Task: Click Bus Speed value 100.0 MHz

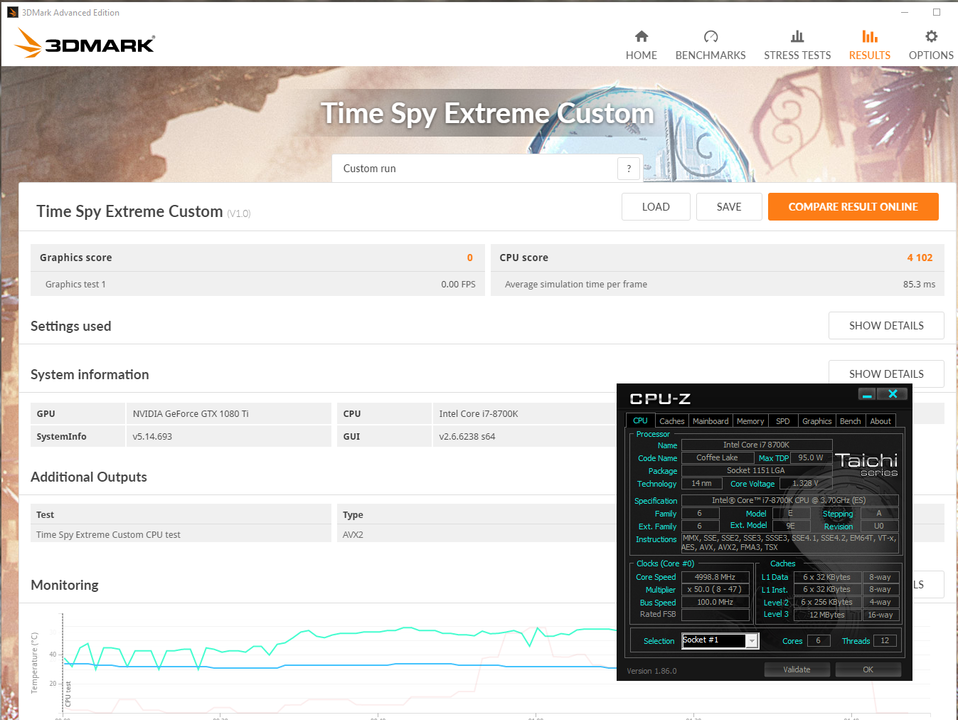Action: [x=715, y=602]
